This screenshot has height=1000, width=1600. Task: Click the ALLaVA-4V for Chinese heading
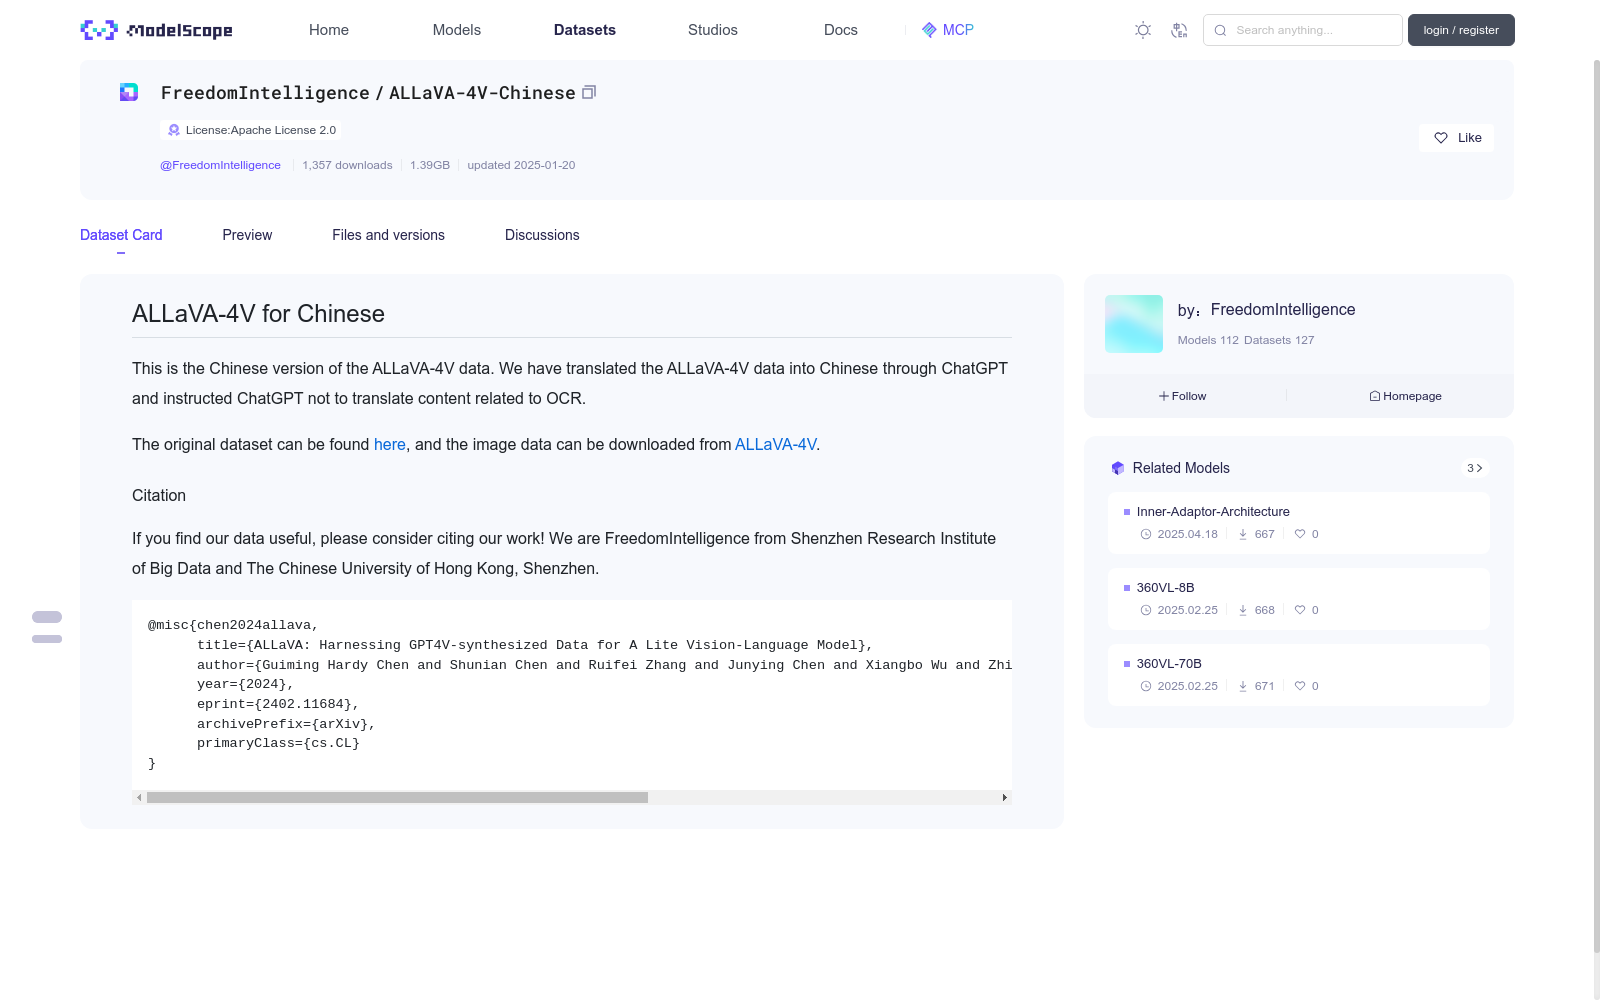(258, 314)
